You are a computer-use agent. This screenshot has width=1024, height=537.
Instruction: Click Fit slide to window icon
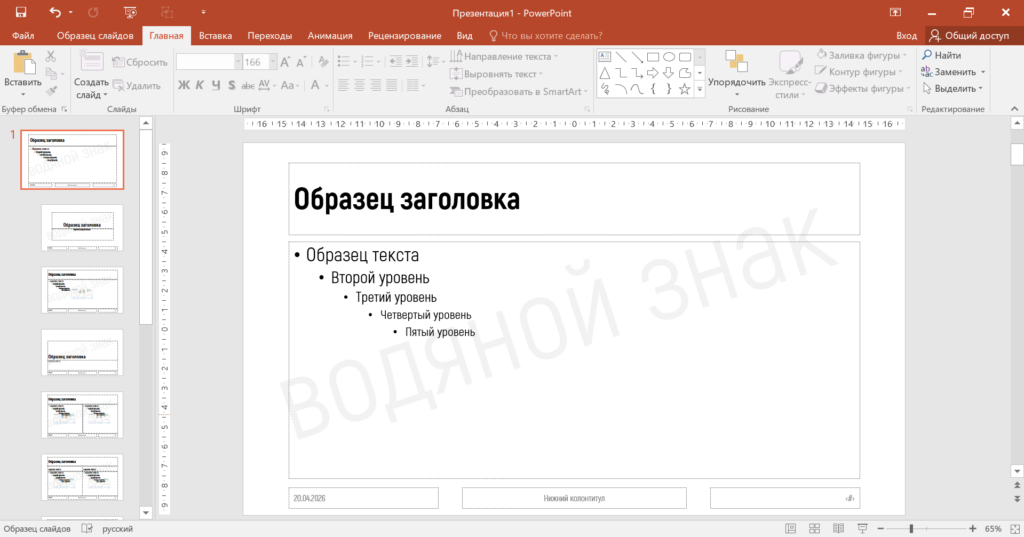coord(1014,529)
